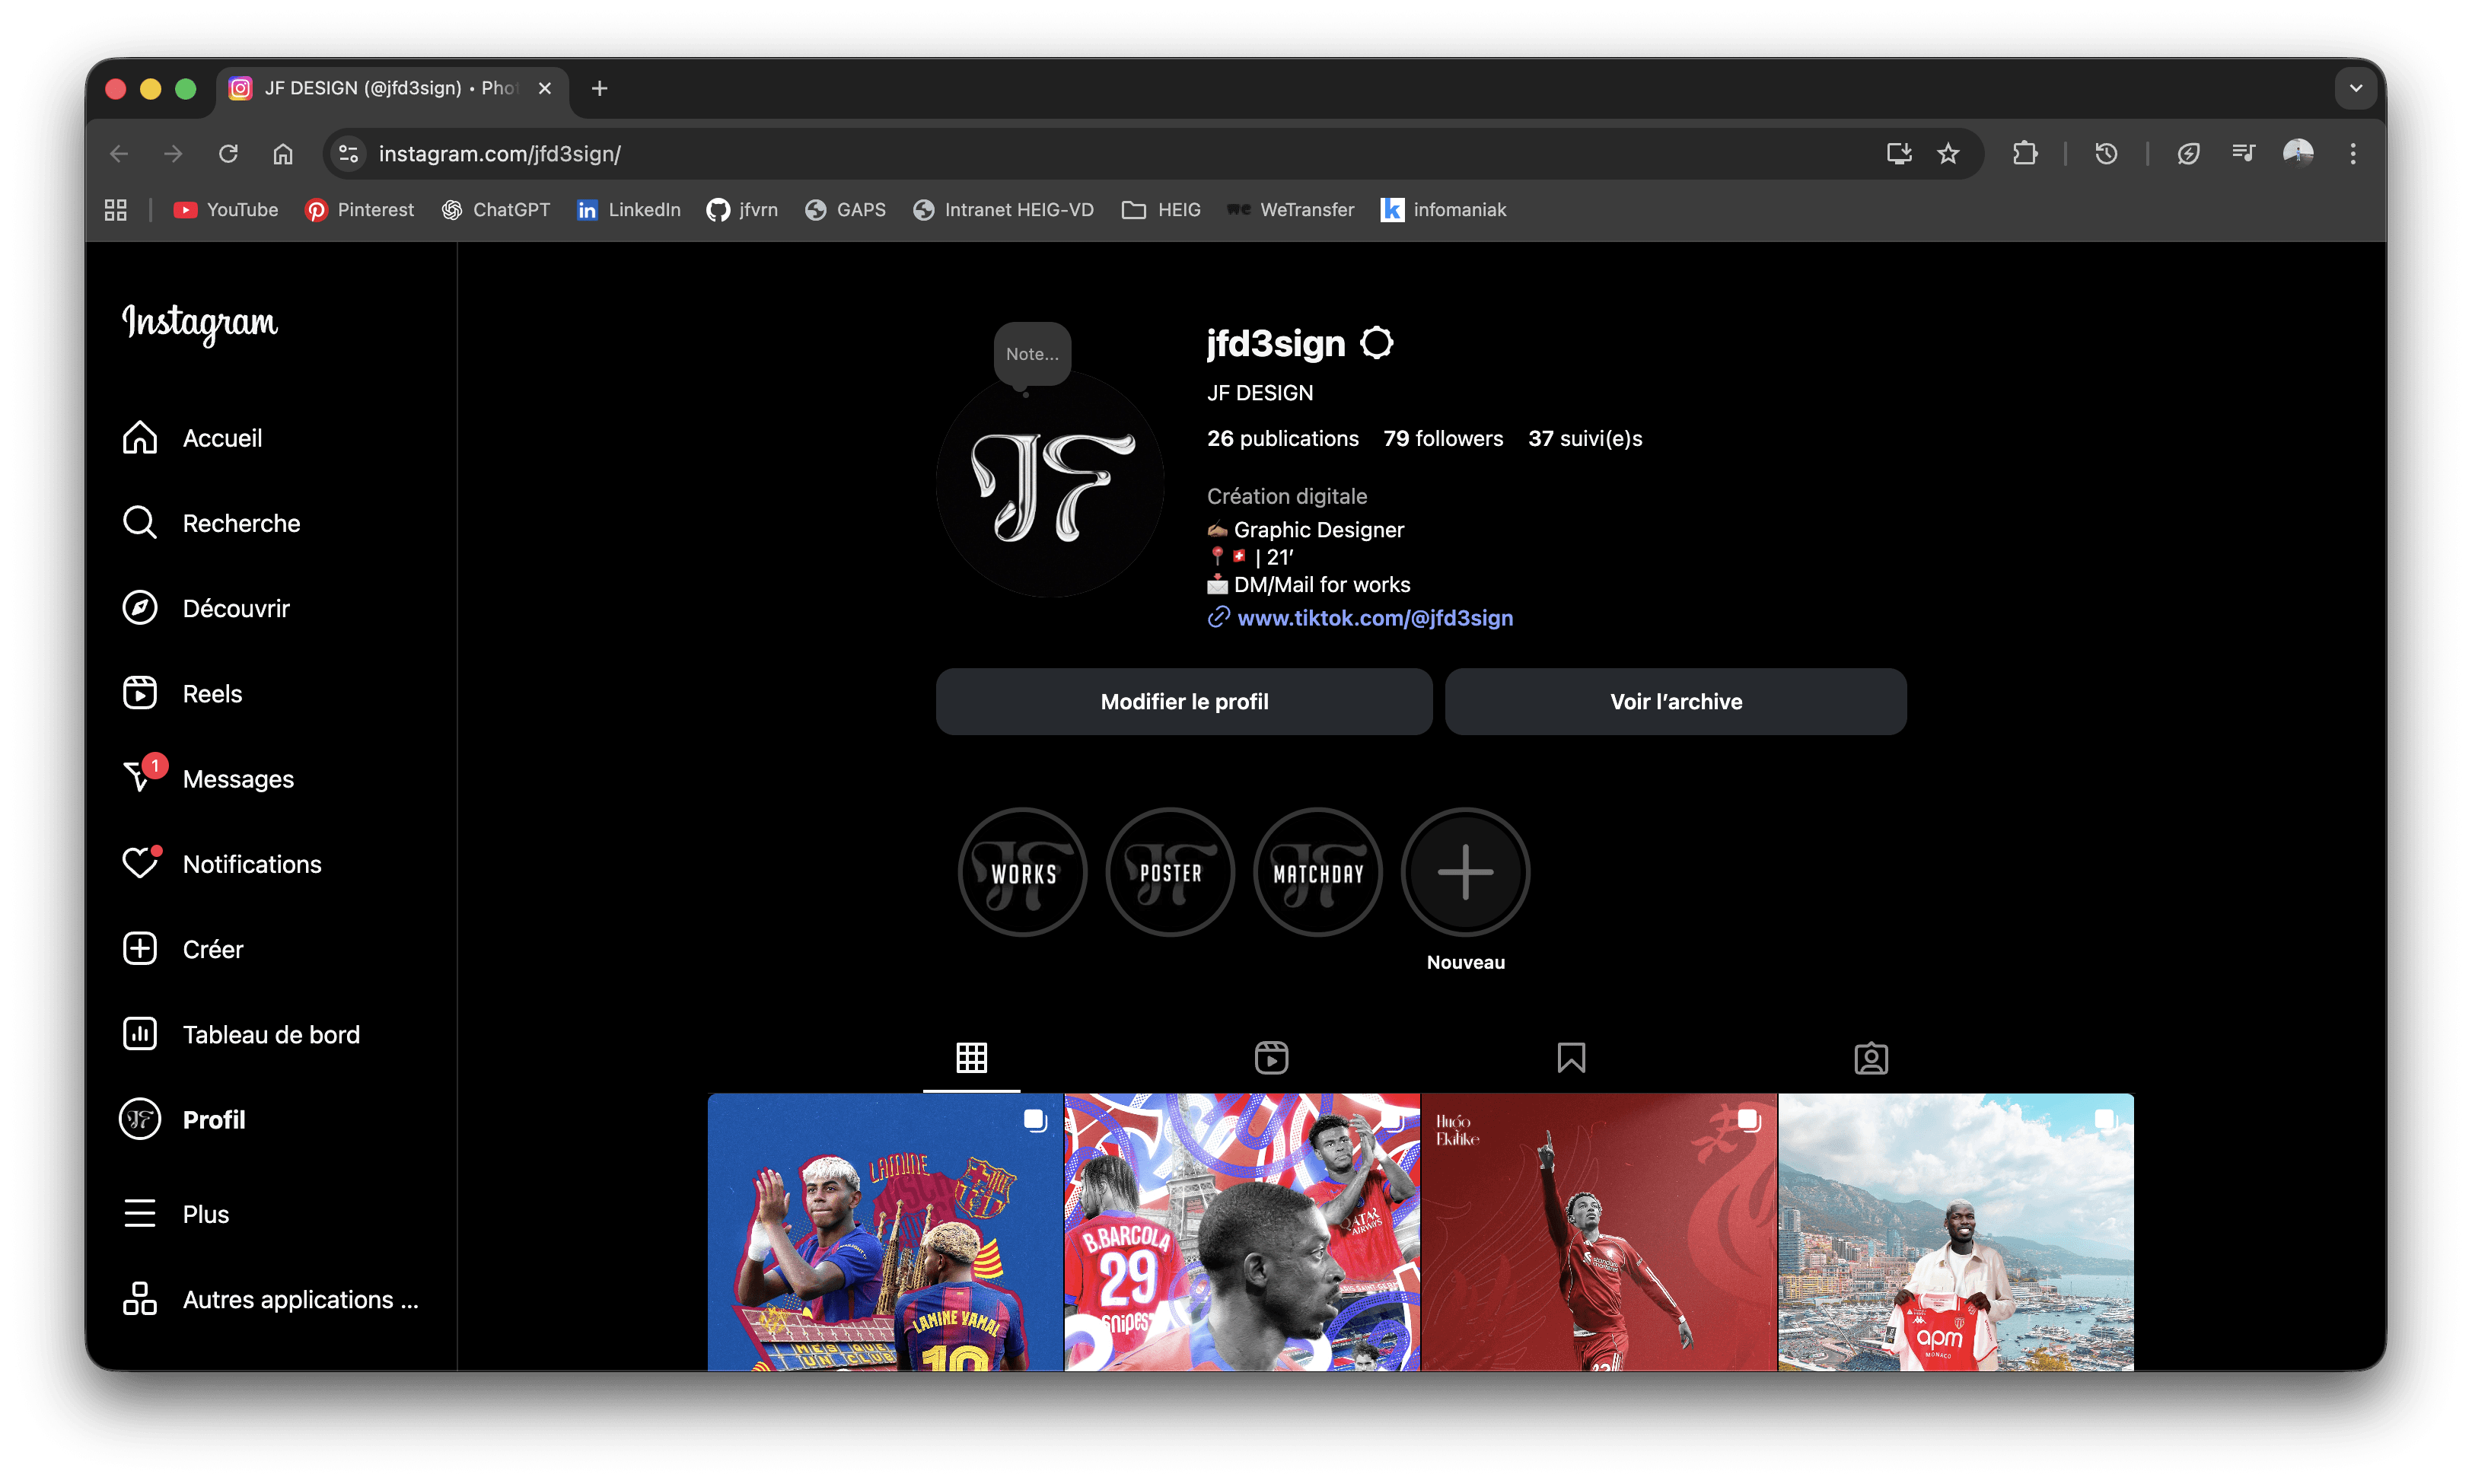This screenshot has width=2472, height=1484.
Task: Open the B.Barcola 29 PSG post
Action: pyautogui.click(x=1242, y=1232)
